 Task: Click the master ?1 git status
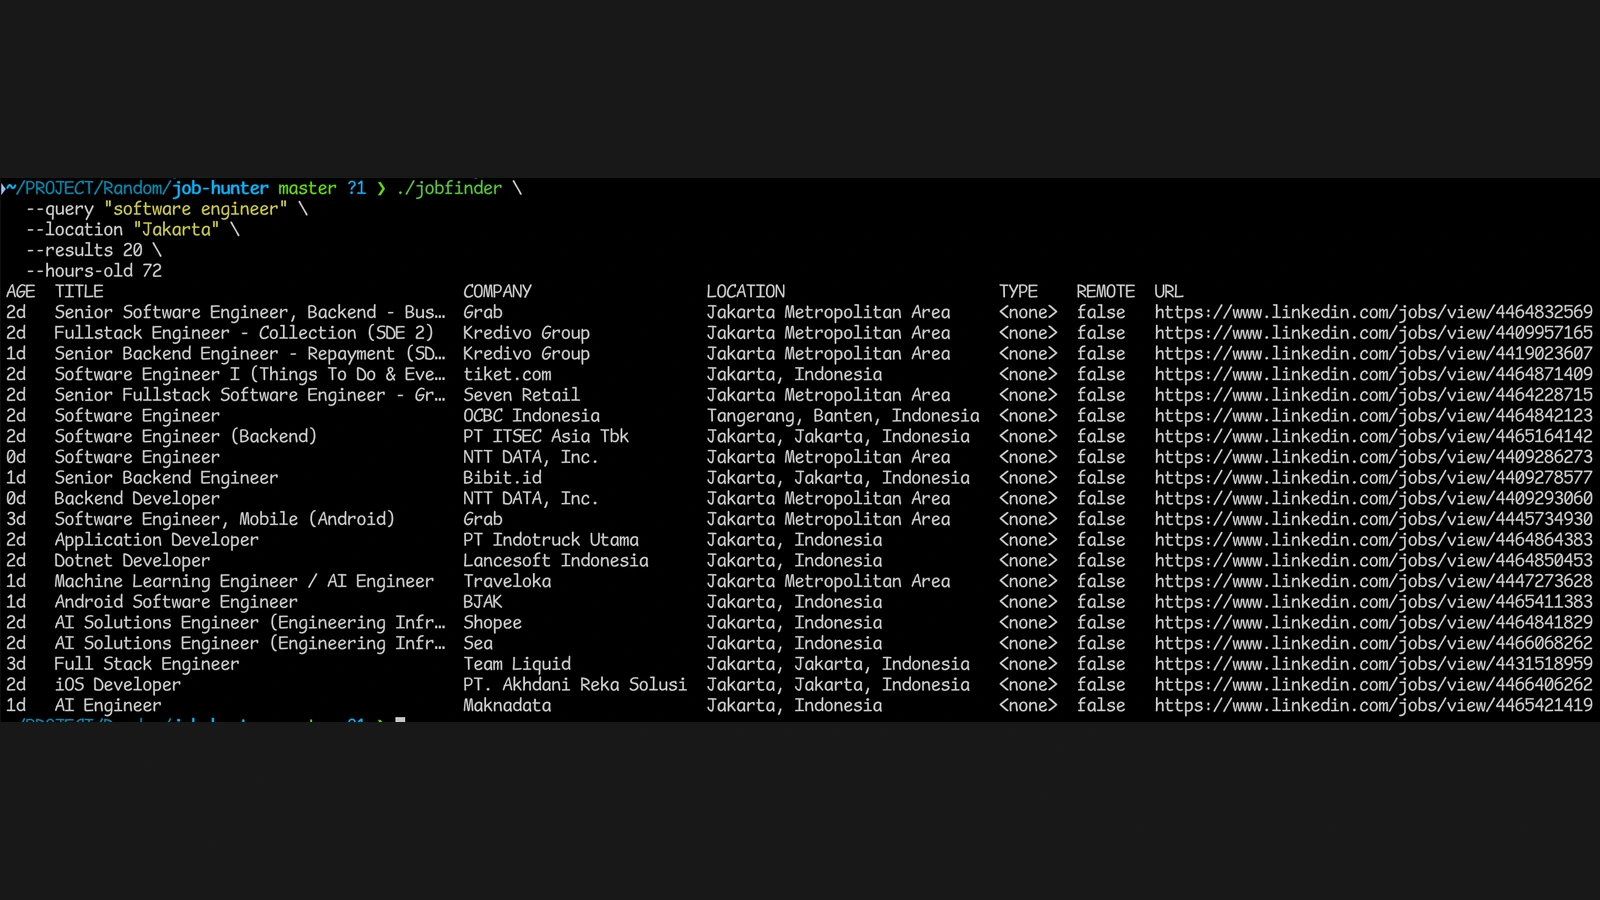(x=322, y=188)
